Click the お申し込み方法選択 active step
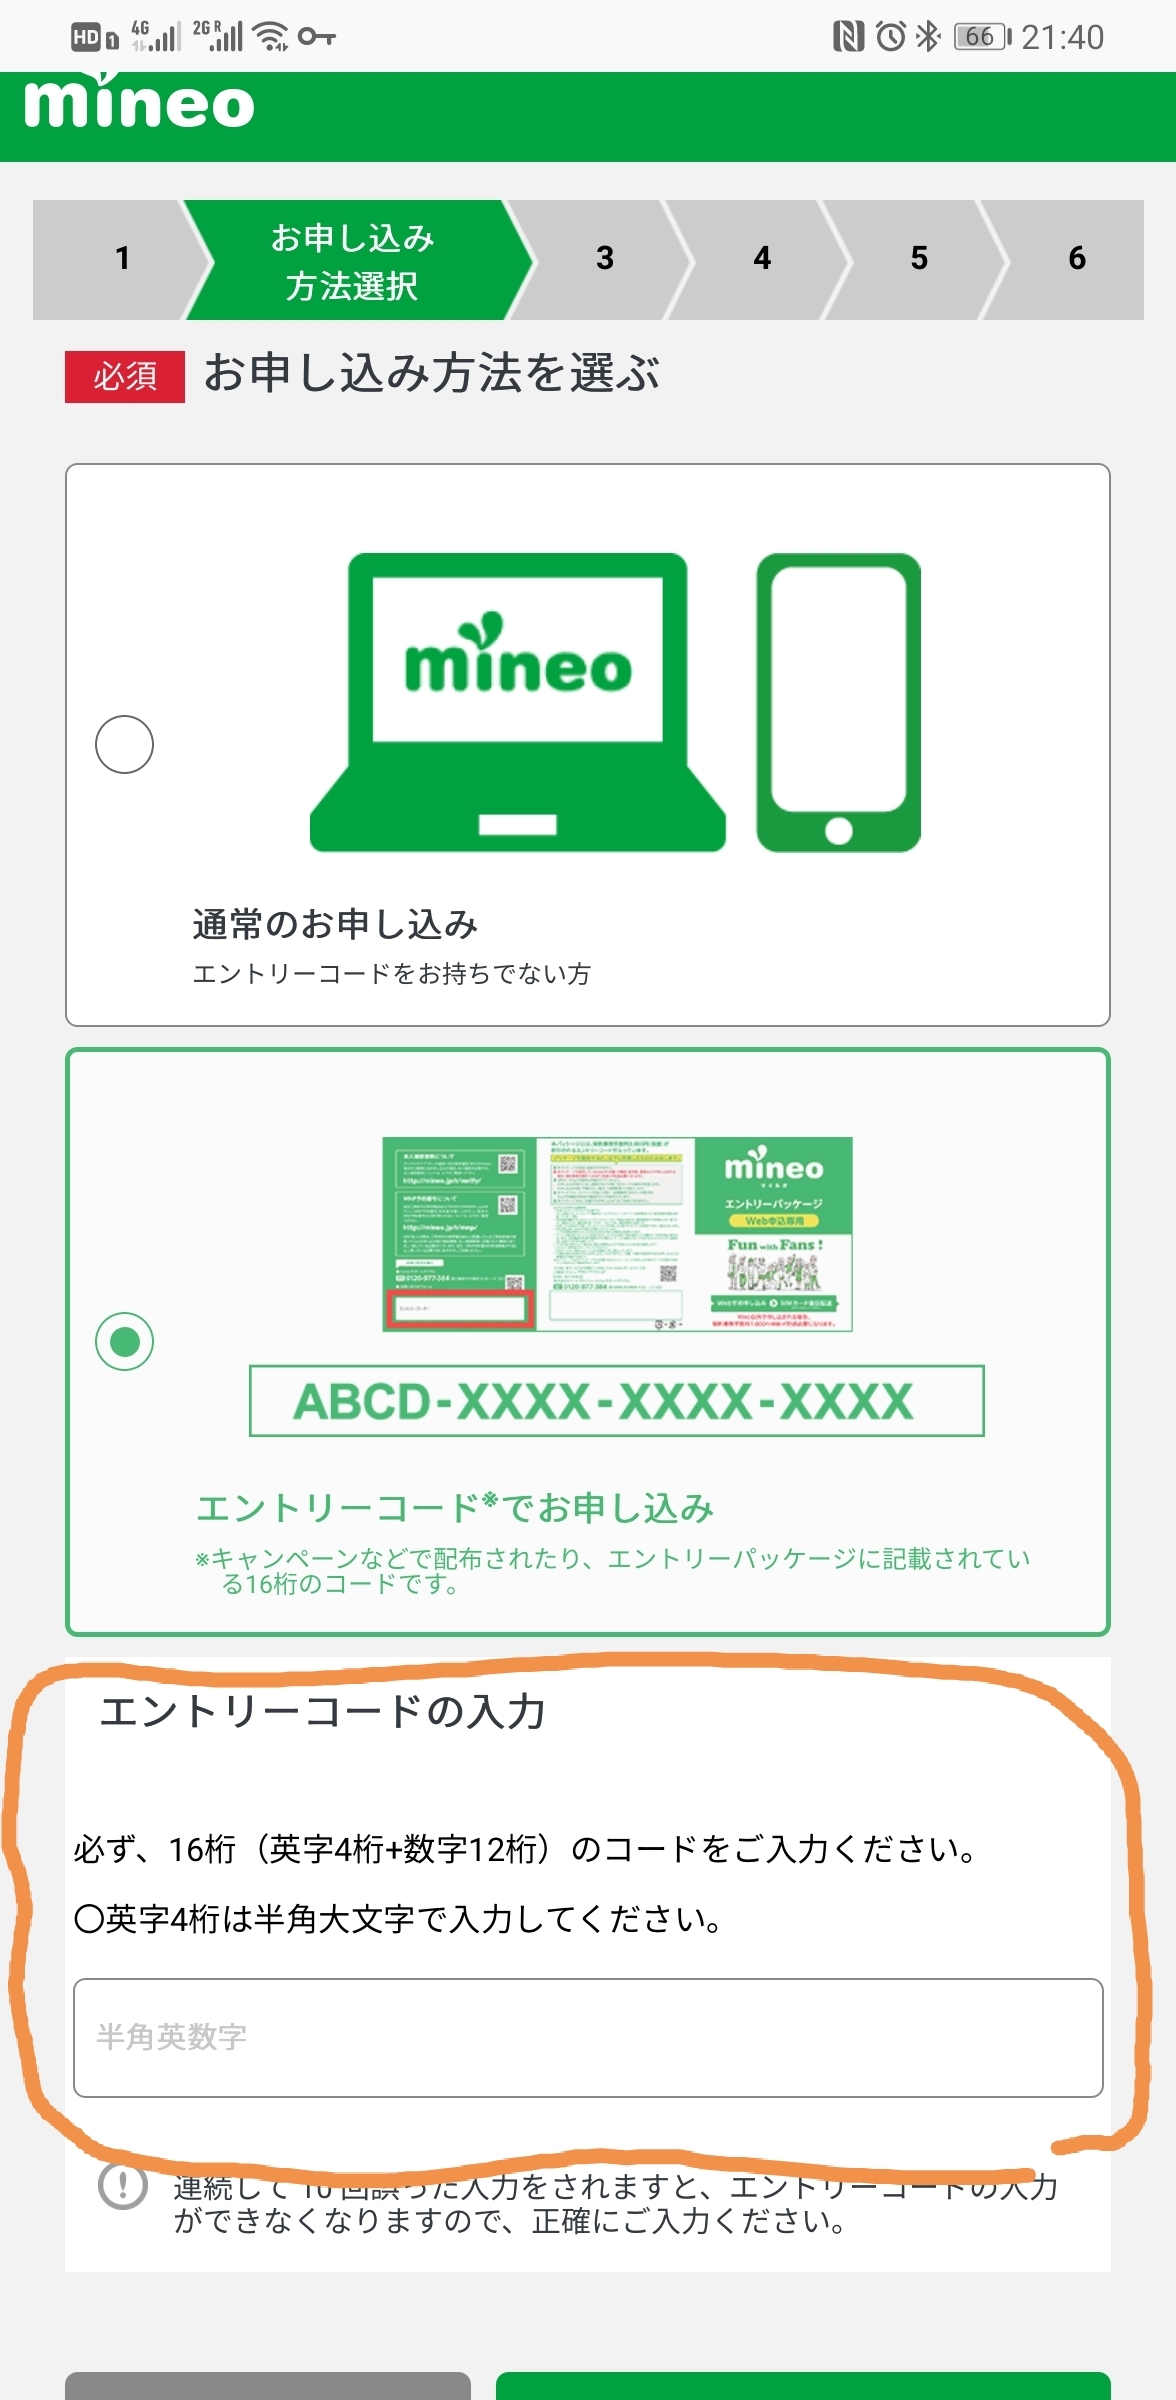Viewport: 1176px width, 2400px height. tap(352, 260)
